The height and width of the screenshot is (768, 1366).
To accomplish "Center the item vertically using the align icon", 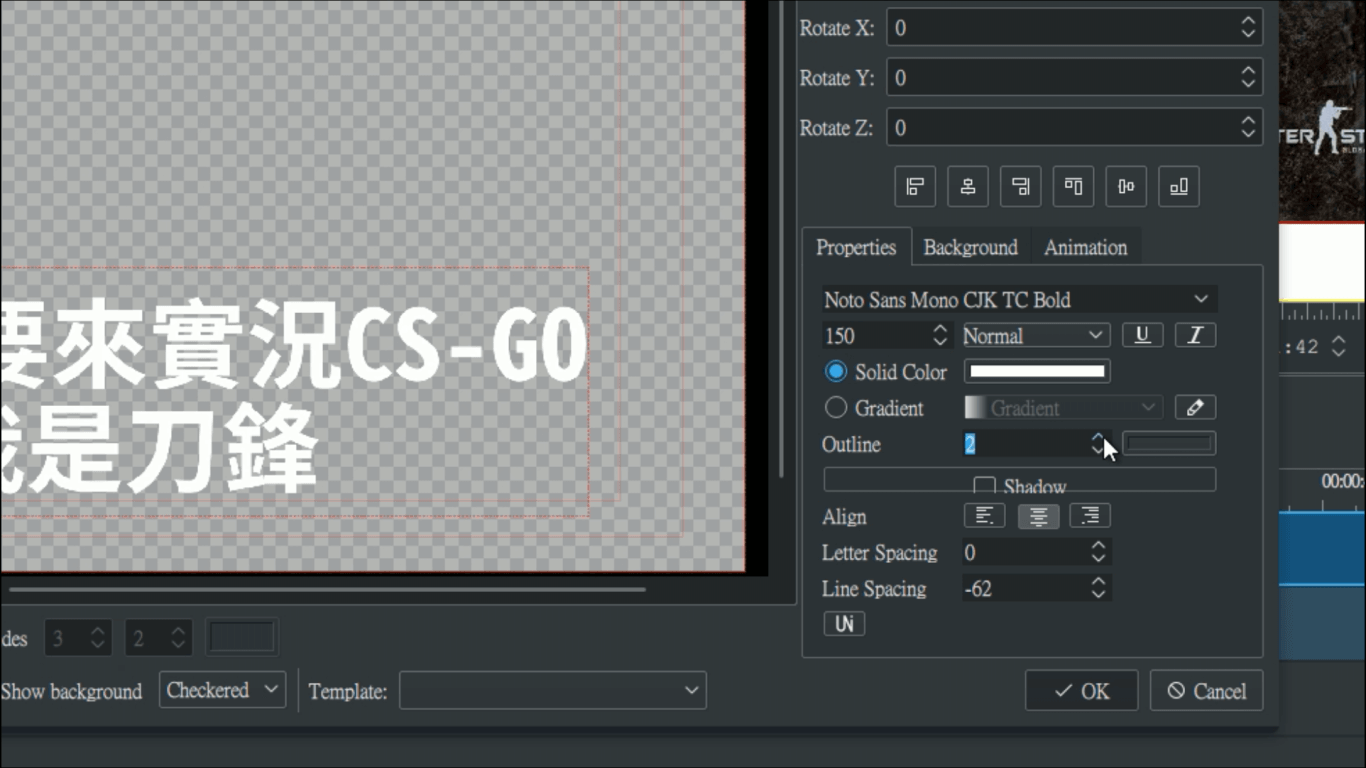I will (x=1126, y=187).
